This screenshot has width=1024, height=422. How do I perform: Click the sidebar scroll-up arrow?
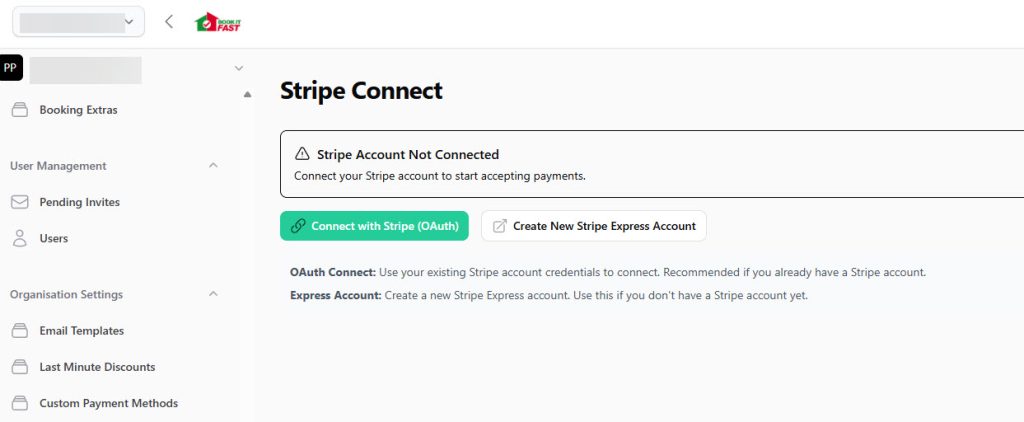(x=247, y=95)
